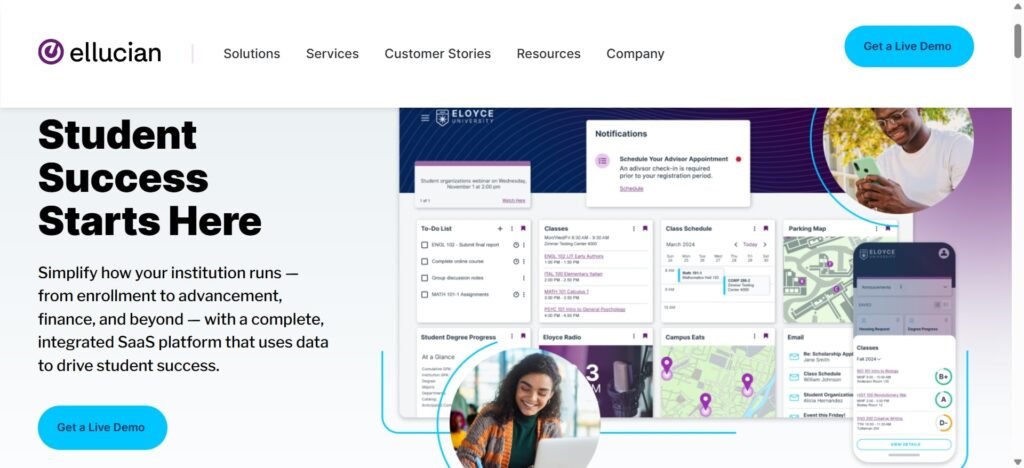Open MATH 101 Calculus 1 link
The image size is (1024, 468).
click(x=566, y=292)
